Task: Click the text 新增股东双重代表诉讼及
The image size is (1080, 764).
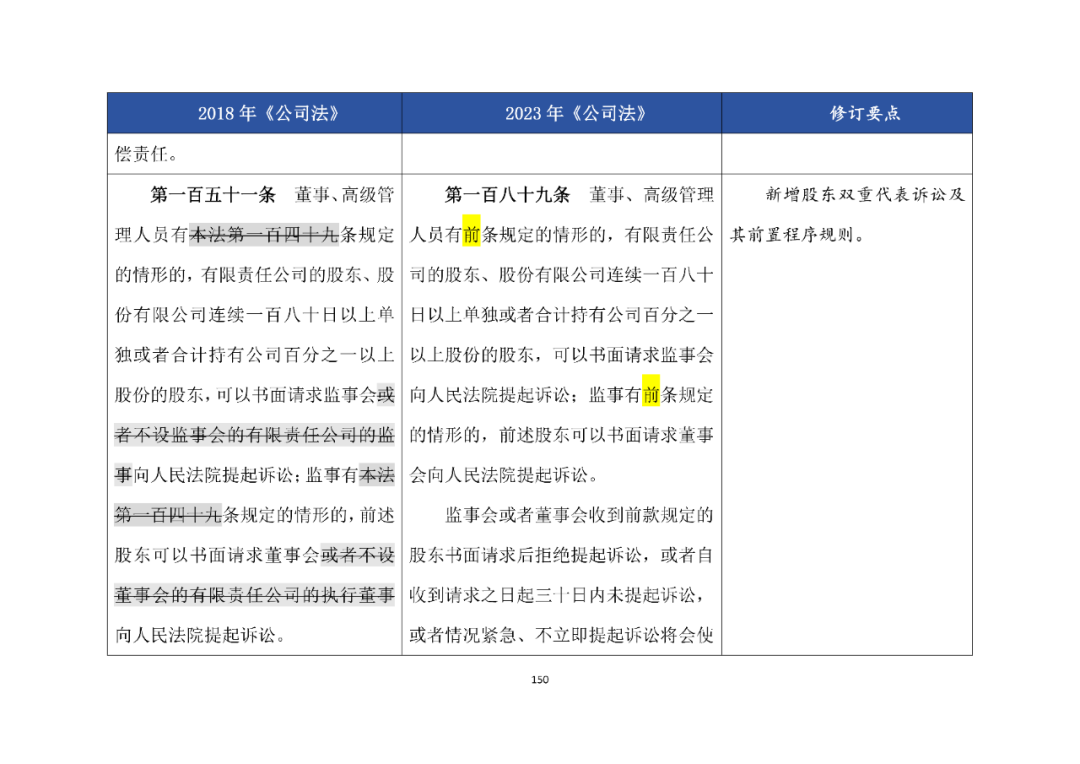Action: tap(865, 195)
